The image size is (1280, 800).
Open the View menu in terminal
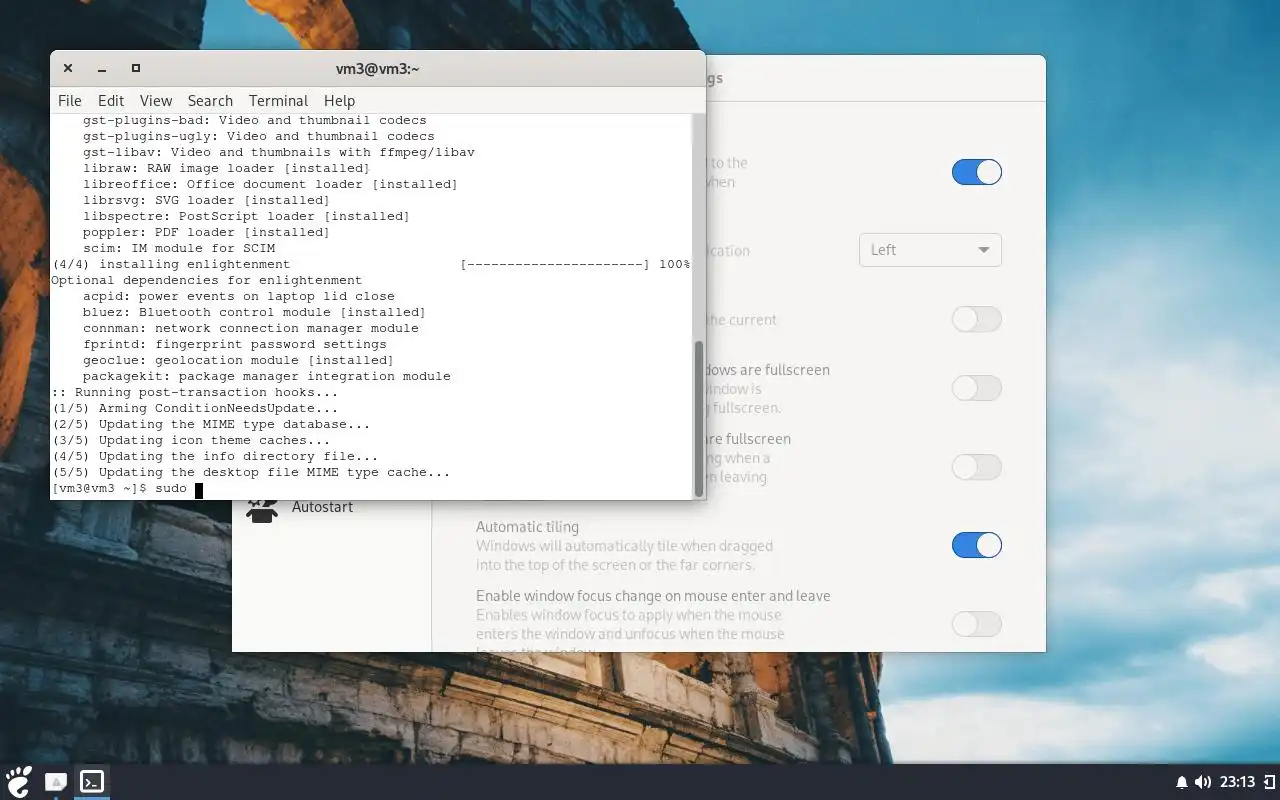click(156, 101)
